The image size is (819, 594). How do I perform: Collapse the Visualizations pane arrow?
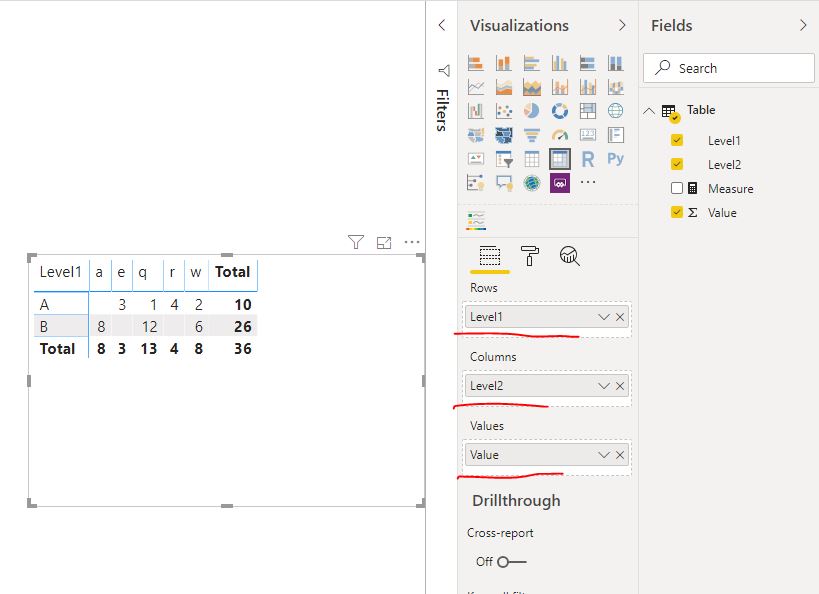coord(622,25)
